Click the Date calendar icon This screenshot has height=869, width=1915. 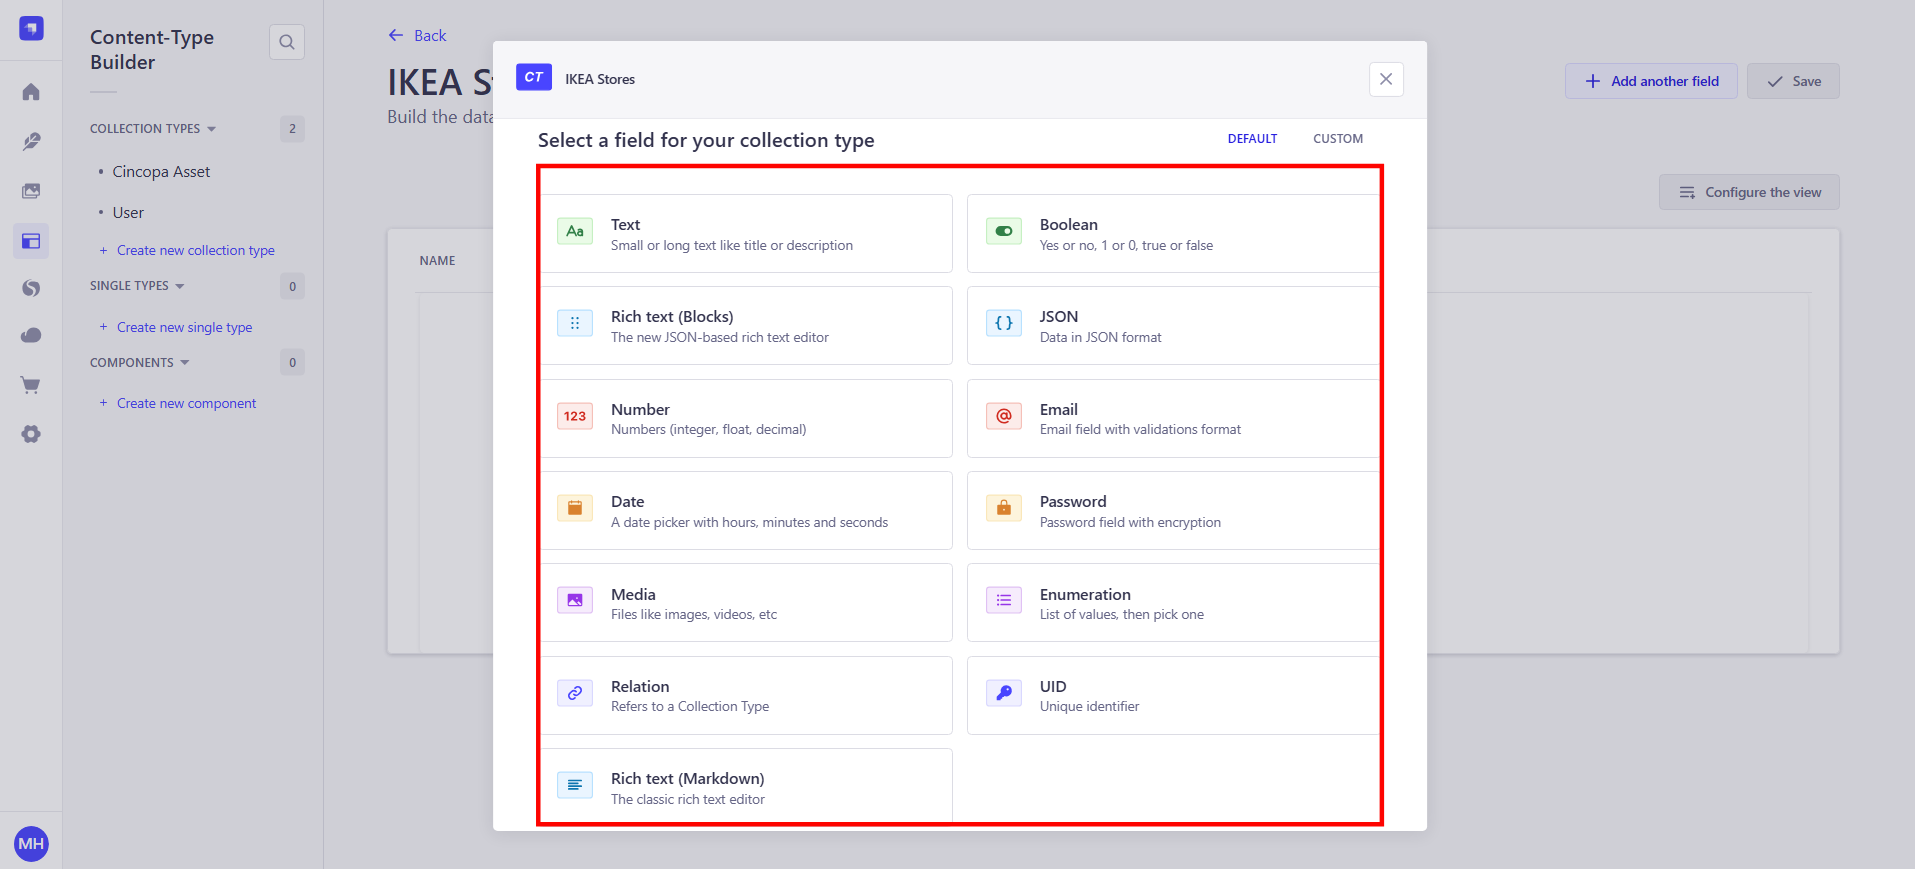pyautogui.click(x=575, y=508)
